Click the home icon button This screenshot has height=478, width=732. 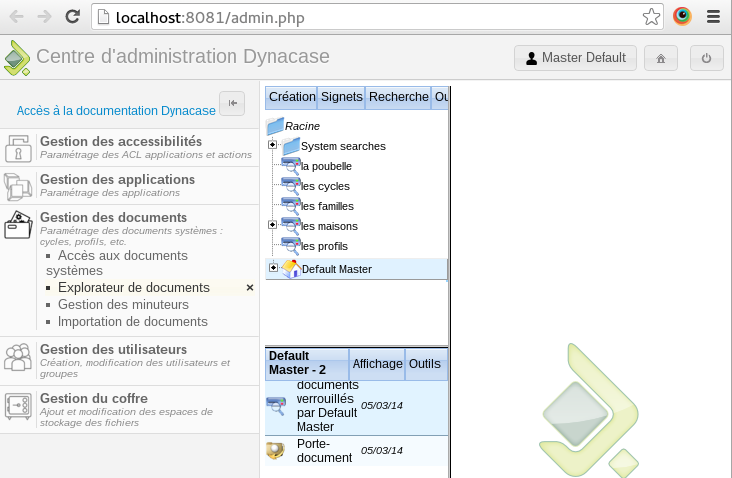click(x=661, y=58)
